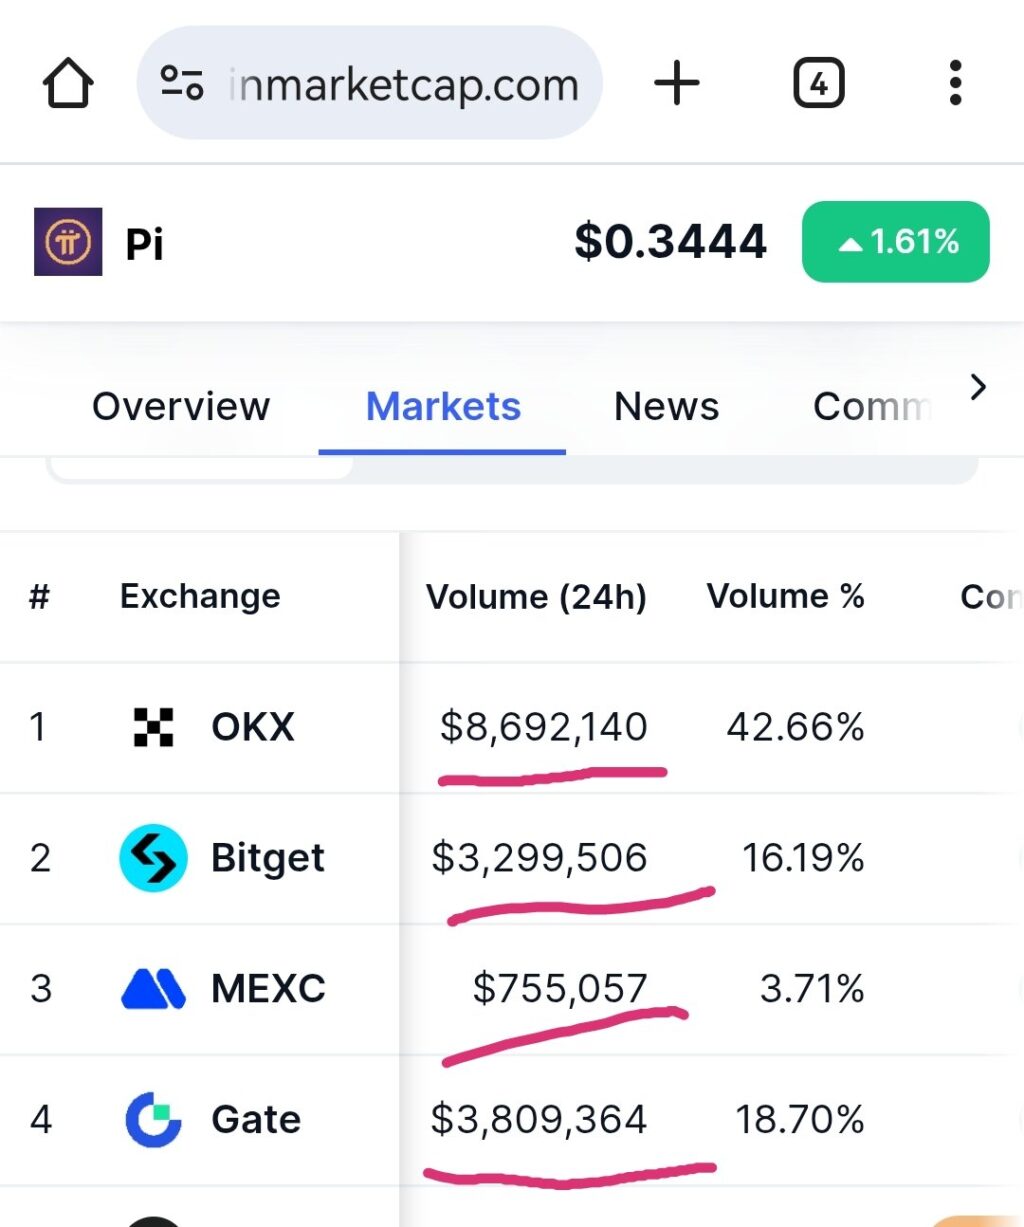Open a new tab with plus icon
The height and width of the screenshot is (1227, 1024).
point(677,83)
